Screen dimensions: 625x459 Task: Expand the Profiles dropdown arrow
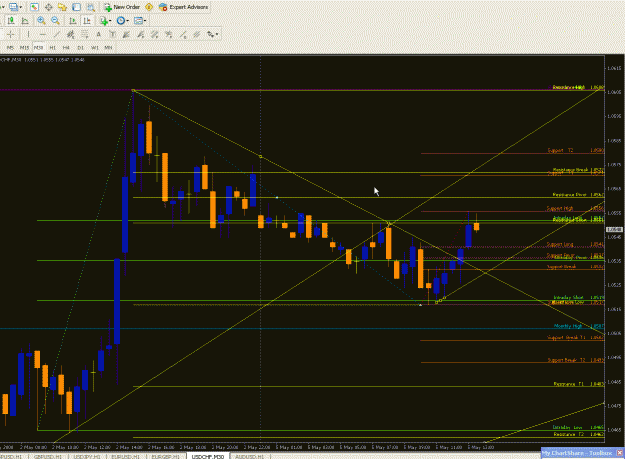21,7
